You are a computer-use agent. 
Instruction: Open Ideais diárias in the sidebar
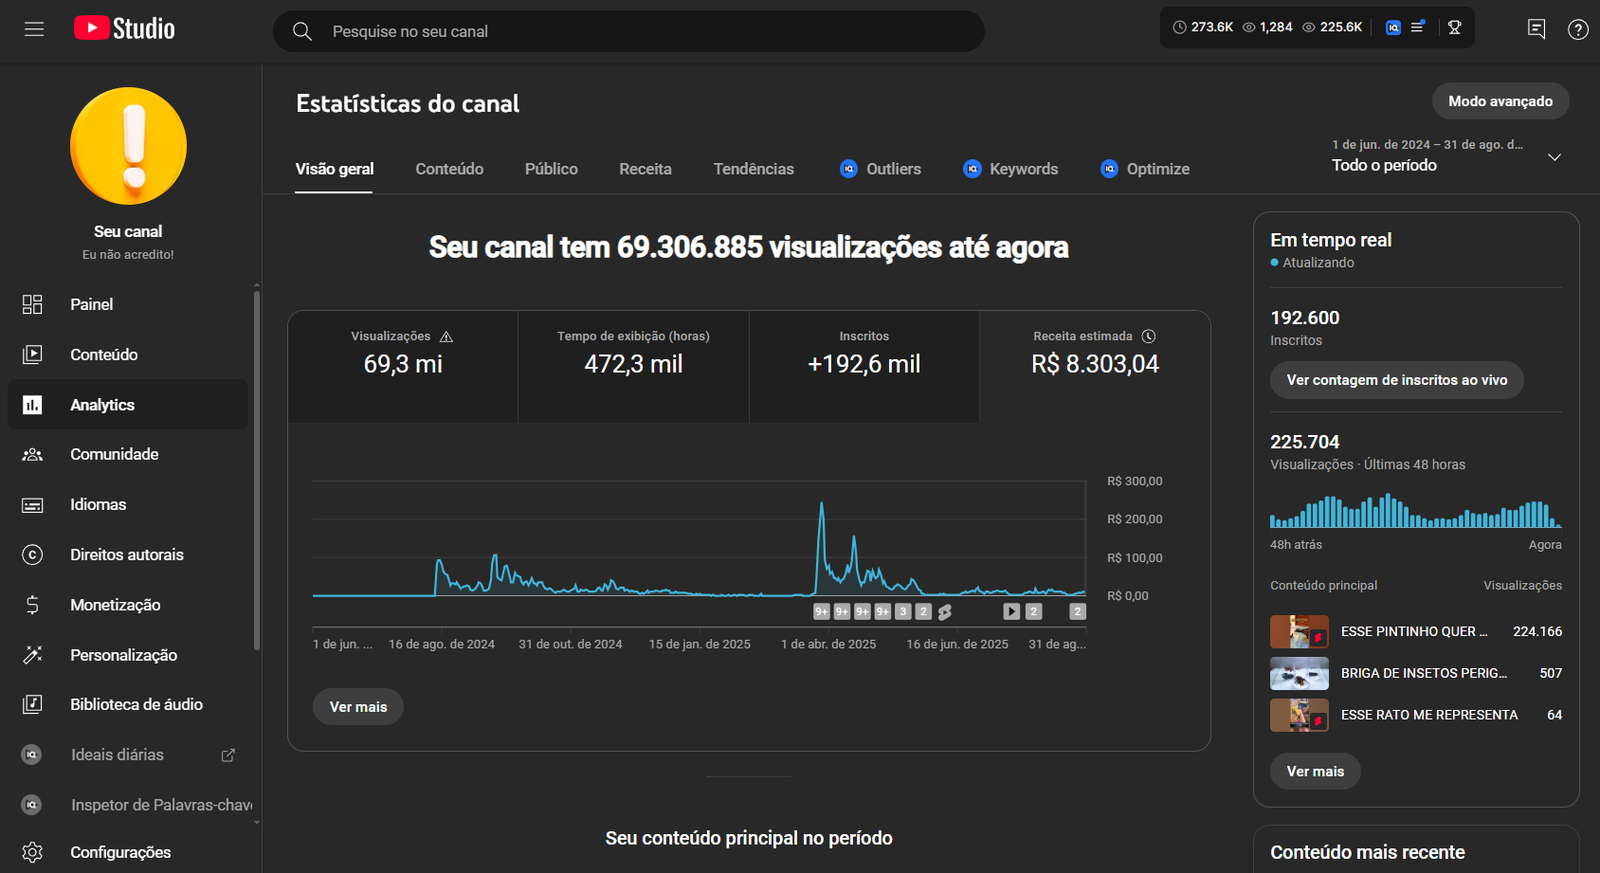[x=128, y=754]
